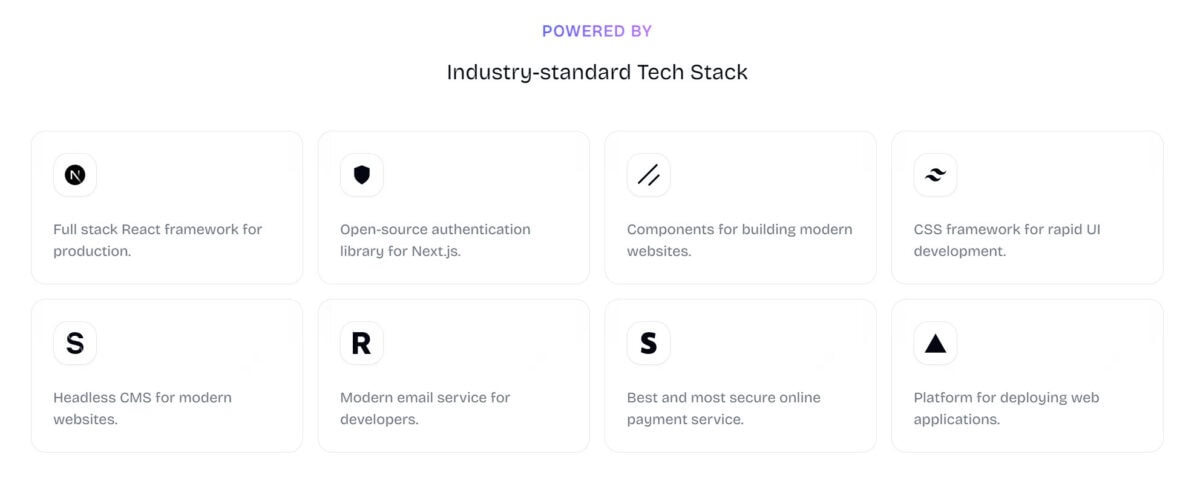Image resolution: width=1200 pixels, height=478 pixels.
Task: Click the shield authentication library icon
Action: pyautogui.click(x=362, y=175)
